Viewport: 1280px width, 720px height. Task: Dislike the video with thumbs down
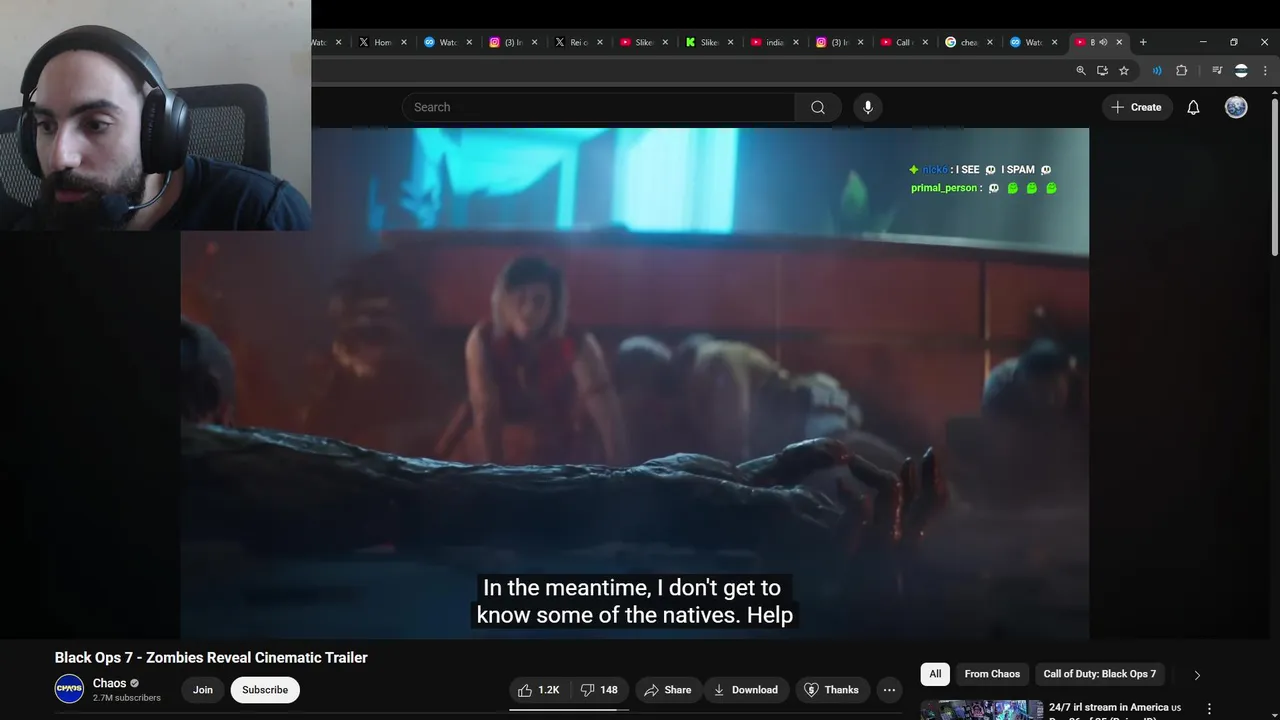pos(599,690)
